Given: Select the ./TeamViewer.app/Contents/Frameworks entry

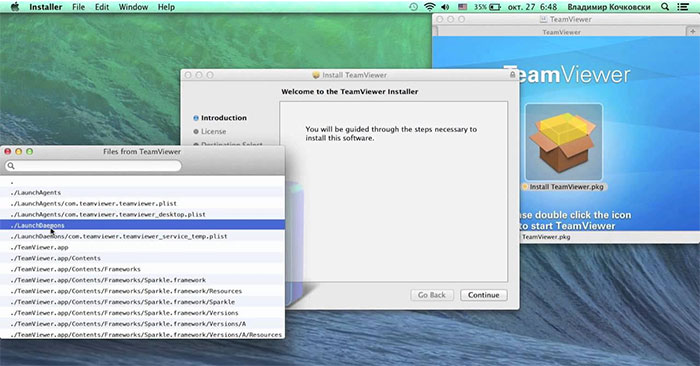Looking at the screenshot, I should coord(142,269).
